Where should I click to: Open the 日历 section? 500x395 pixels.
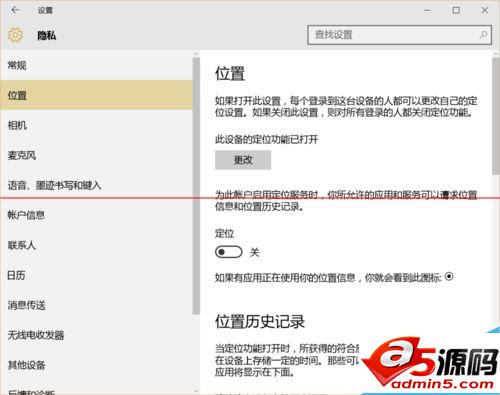point(96,275)
